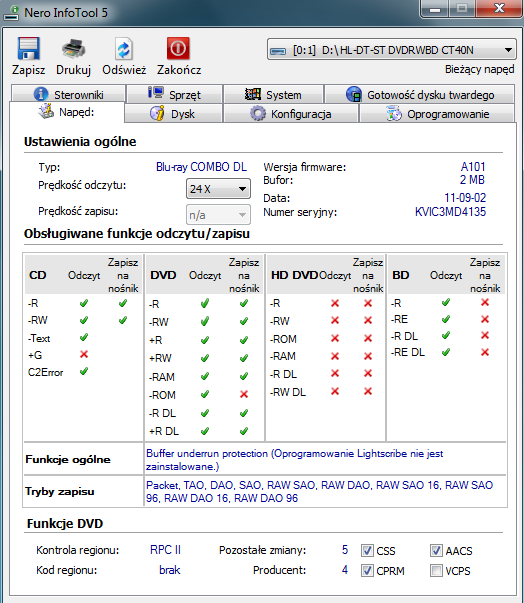
Task: Close the Nero InfoTool window
Action: point(499,8)
